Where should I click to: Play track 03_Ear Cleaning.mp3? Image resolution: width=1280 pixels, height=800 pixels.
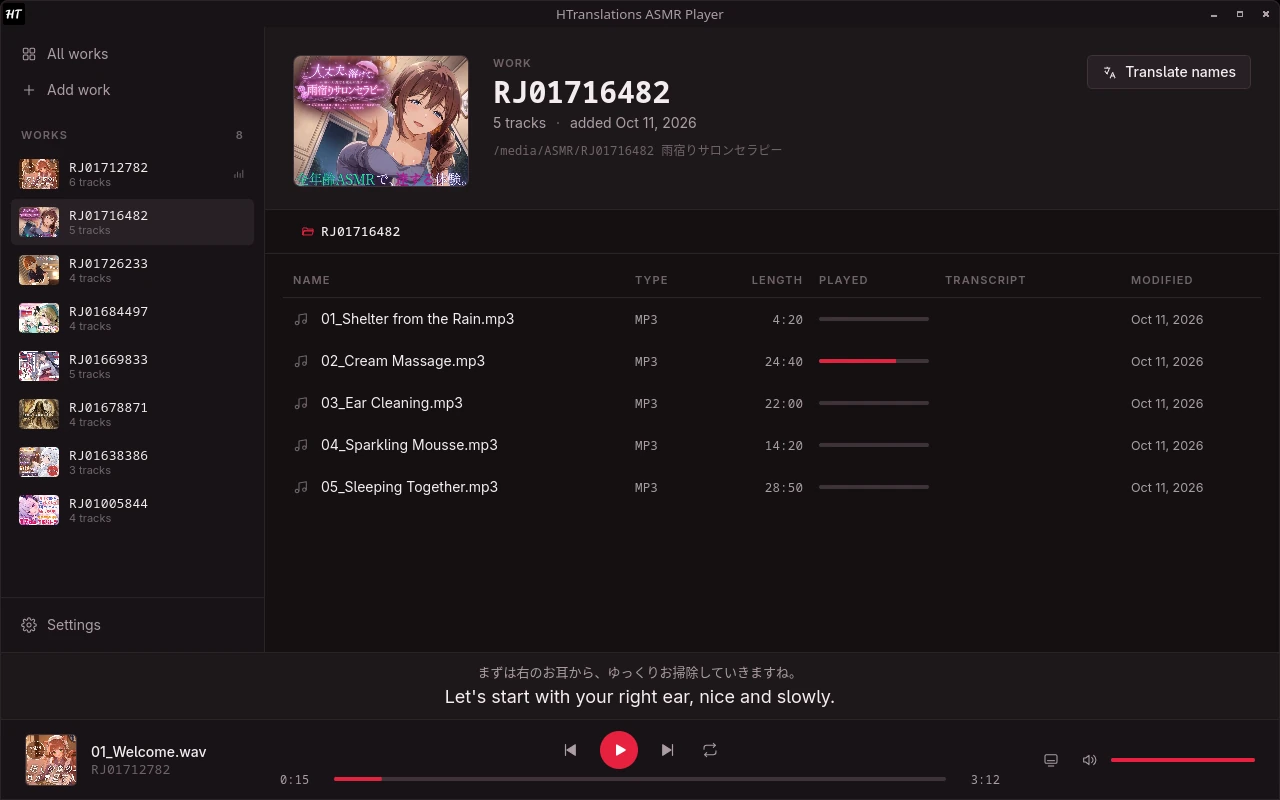[771, 403]
